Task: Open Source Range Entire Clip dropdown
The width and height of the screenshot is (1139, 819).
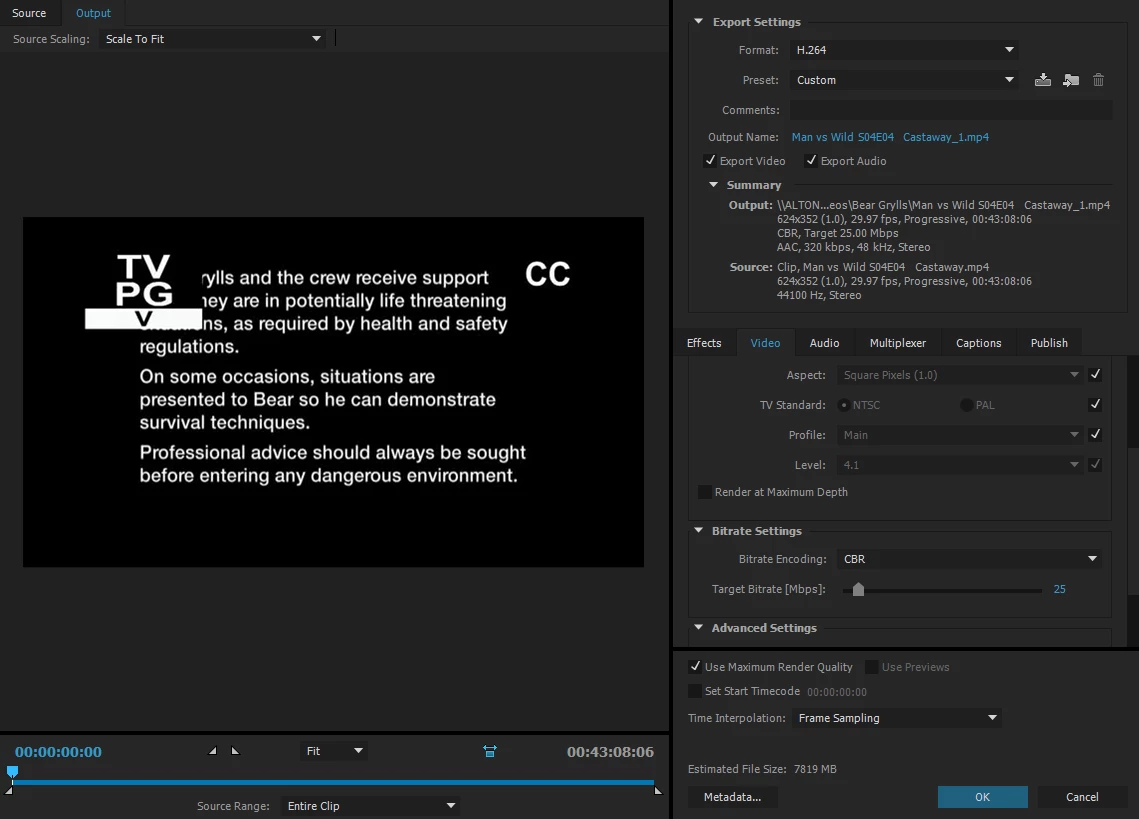Action: point(370,806)
